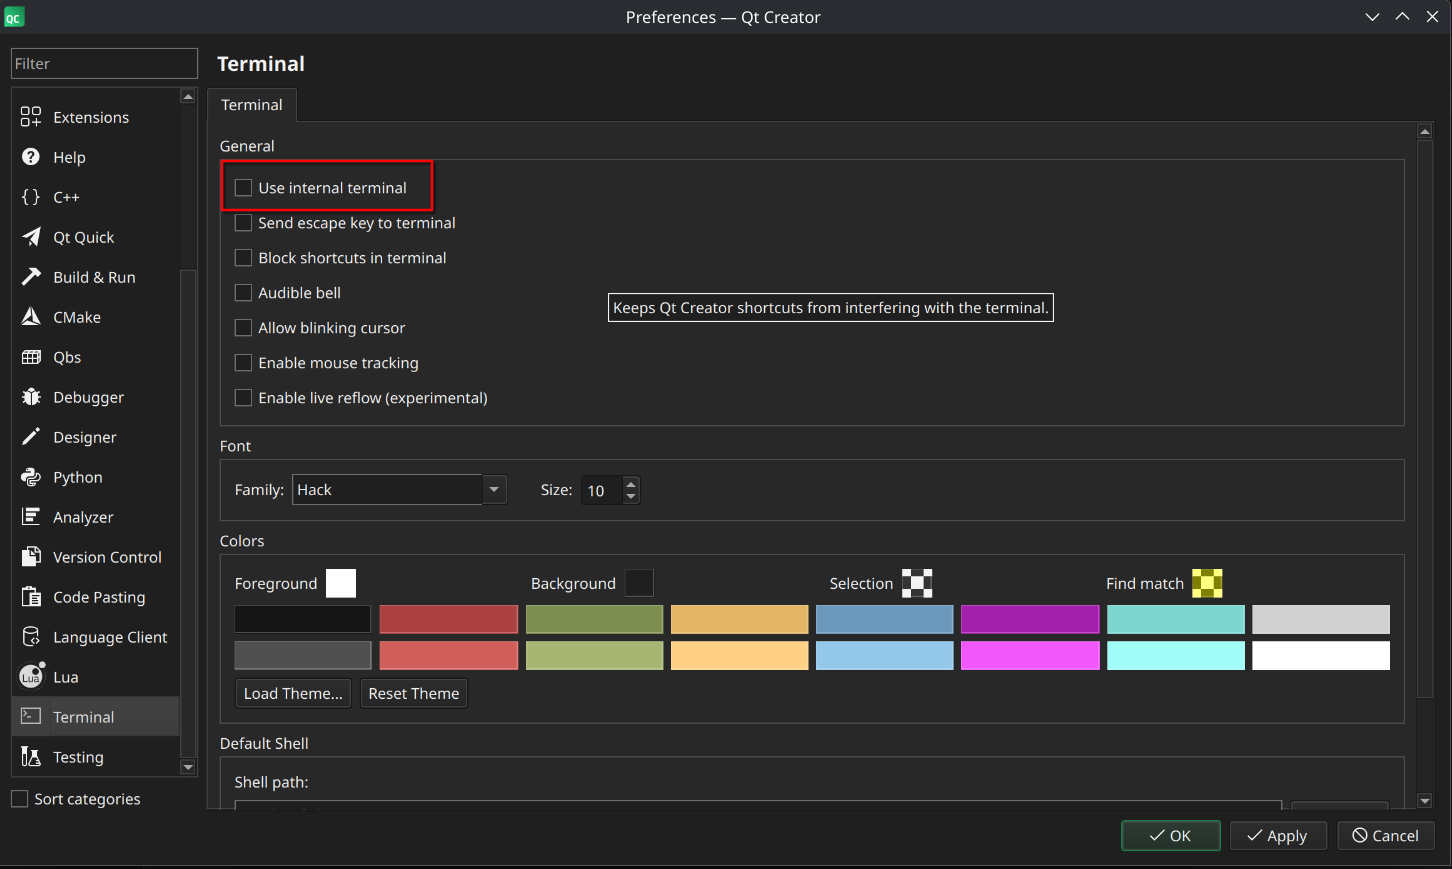Click the bright magenta palette color
Screen dimensions: 1452x869
[1030, 655]
